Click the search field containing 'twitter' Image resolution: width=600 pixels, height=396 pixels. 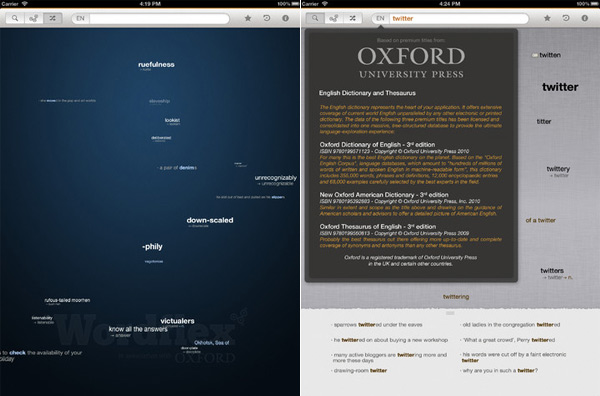pyautogui.click(x=459, y=18)
